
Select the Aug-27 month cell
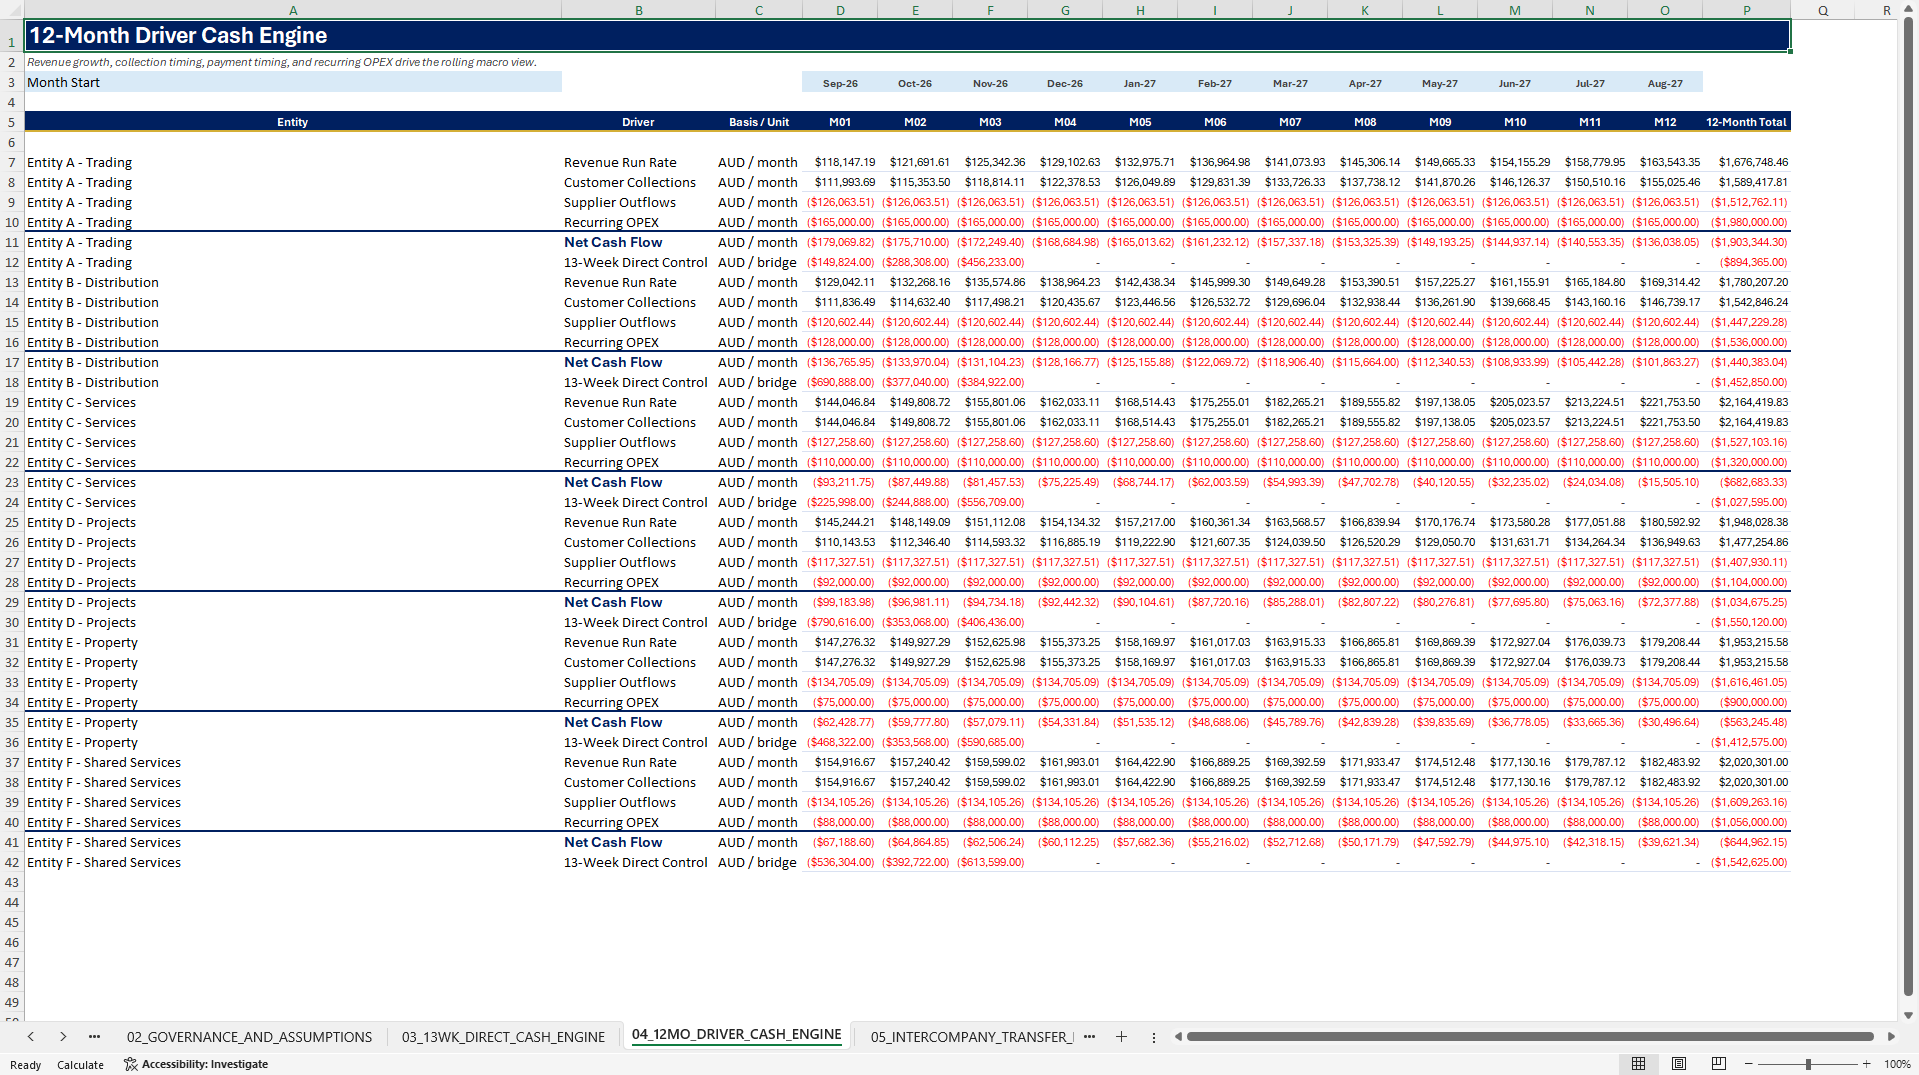tap(1665, 83)
